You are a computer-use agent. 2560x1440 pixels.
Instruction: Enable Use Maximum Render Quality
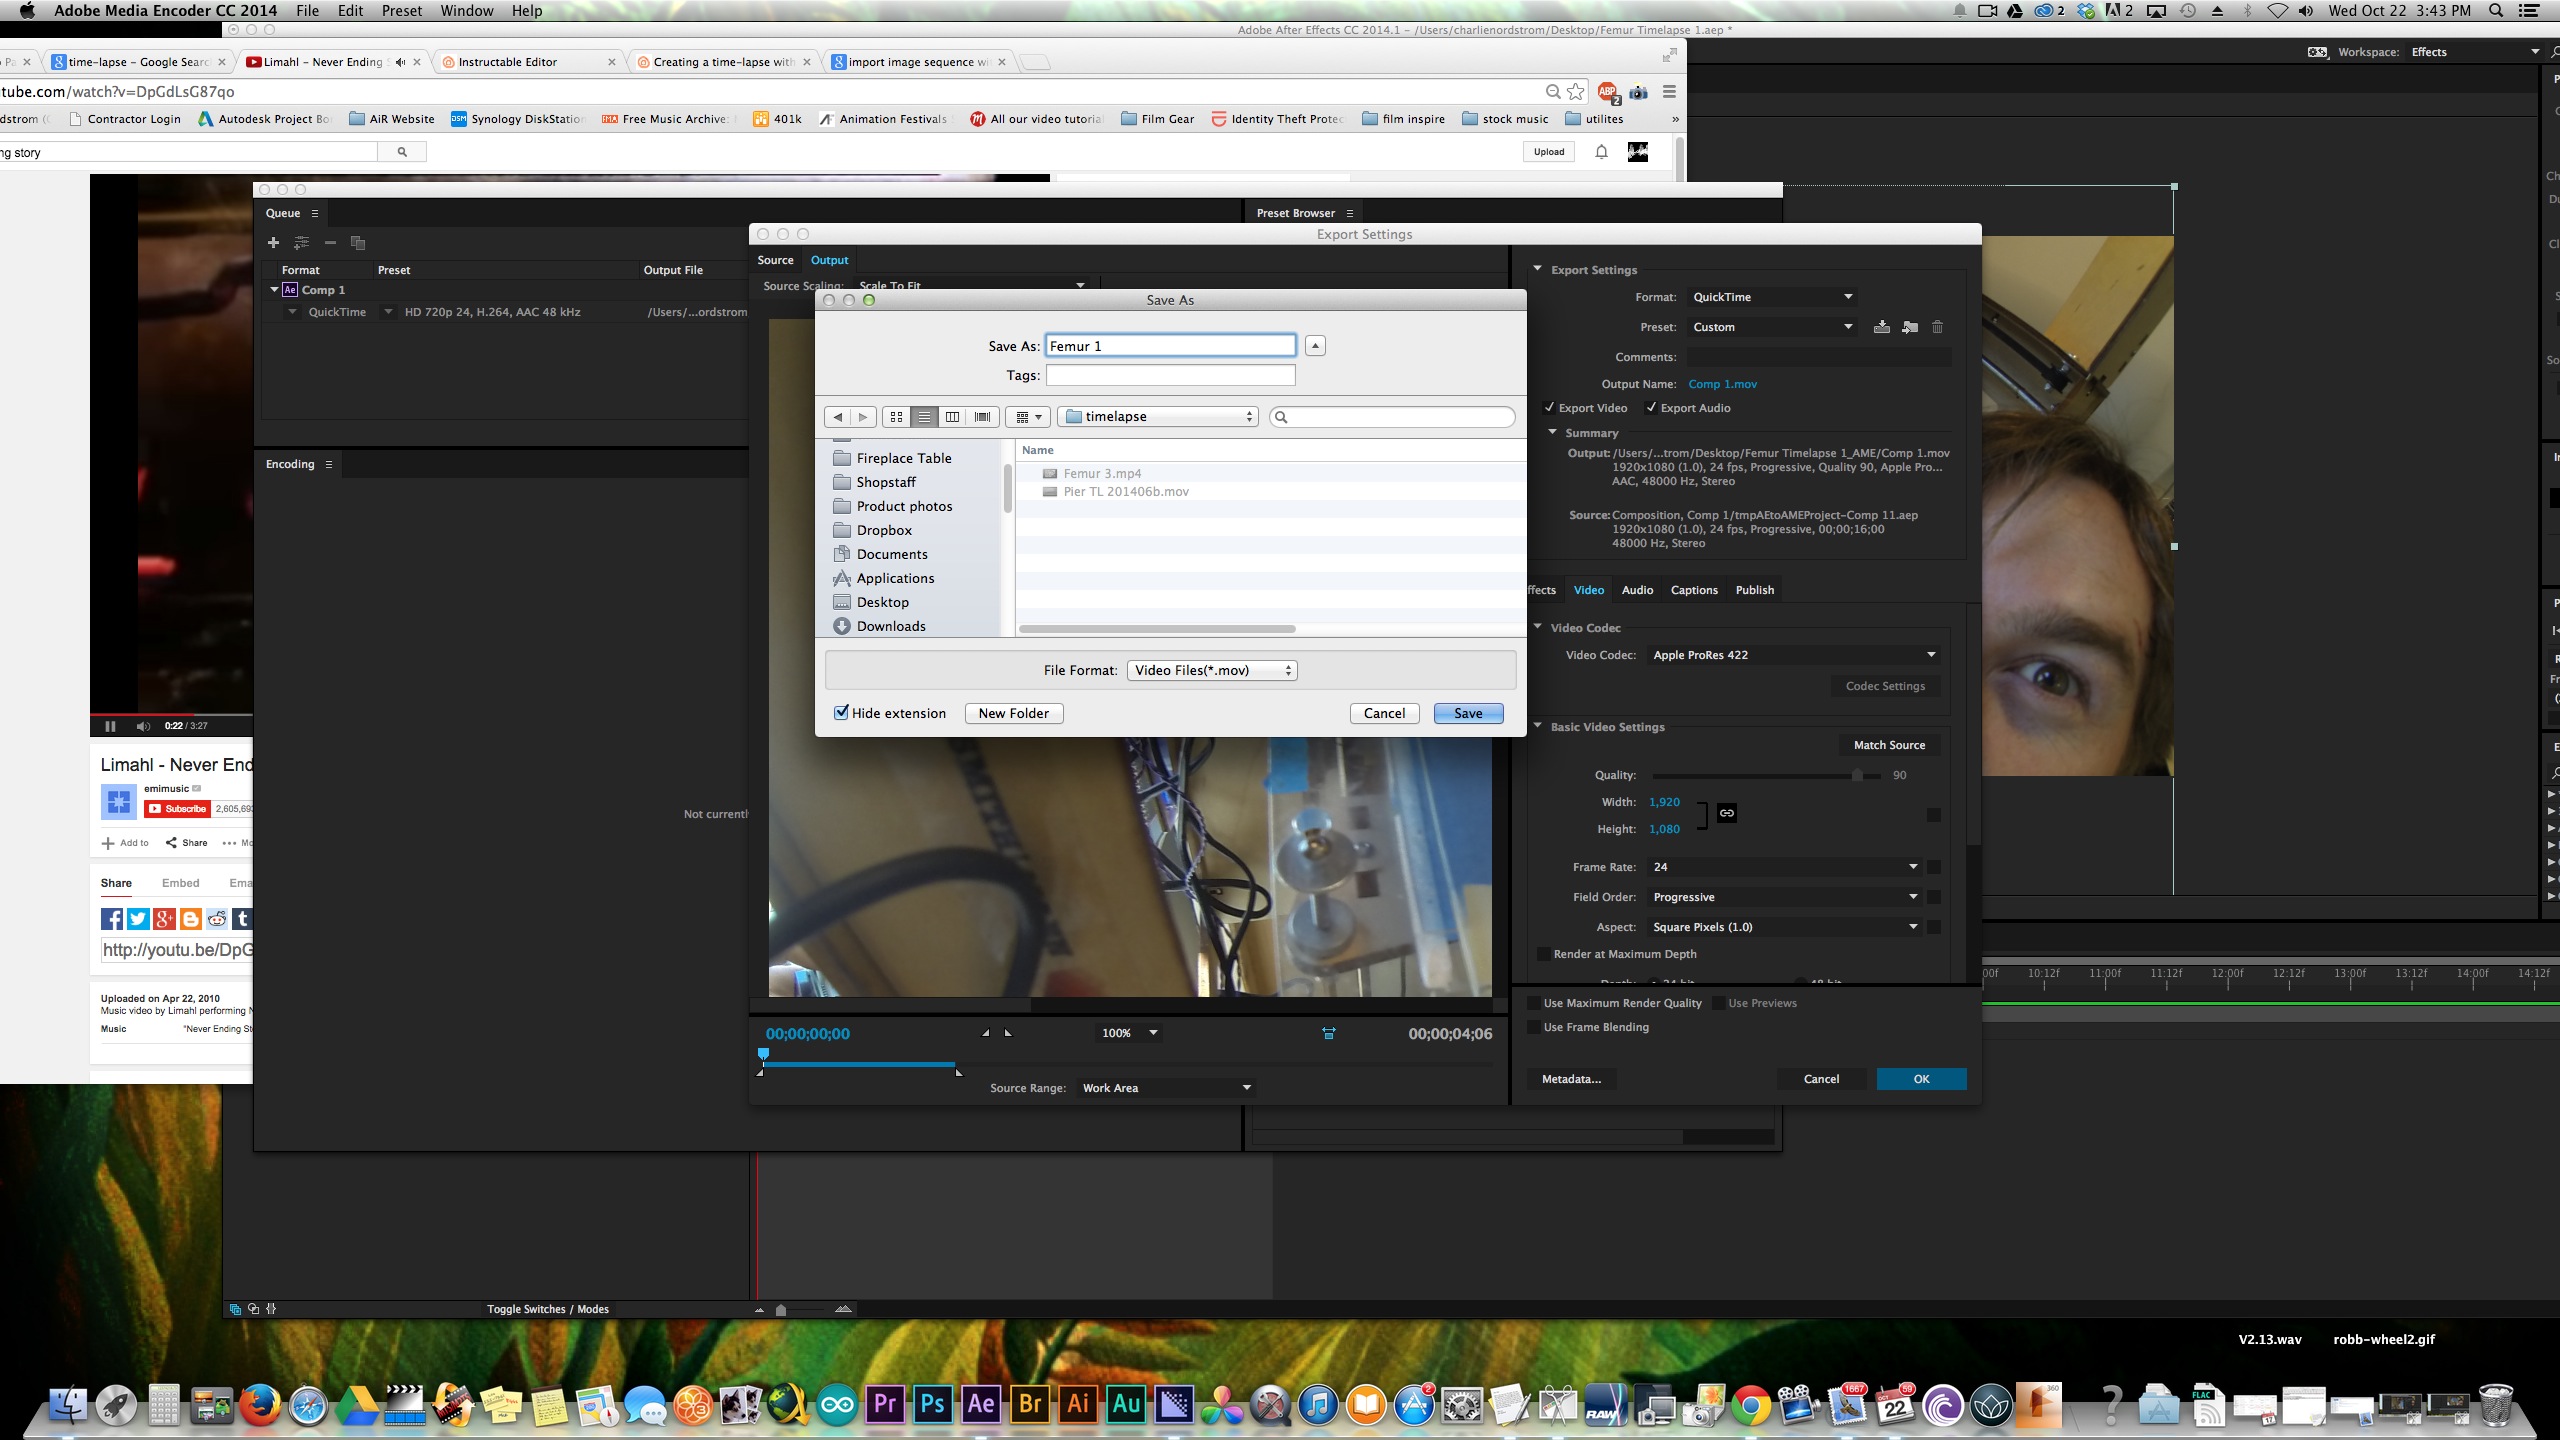pyautogui.click(x=1533, y=1003)
